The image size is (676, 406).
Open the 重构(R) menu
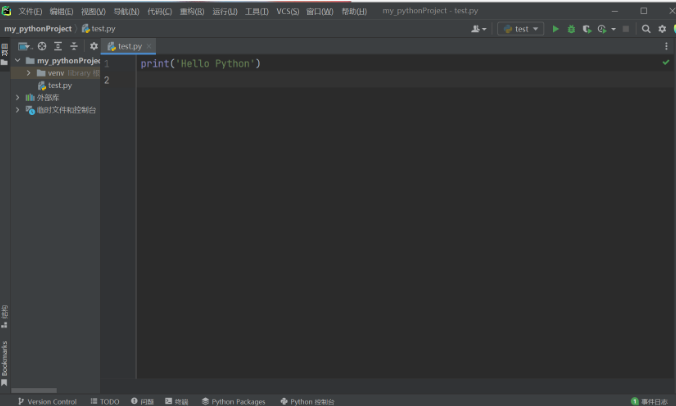(x=192, y=12)
